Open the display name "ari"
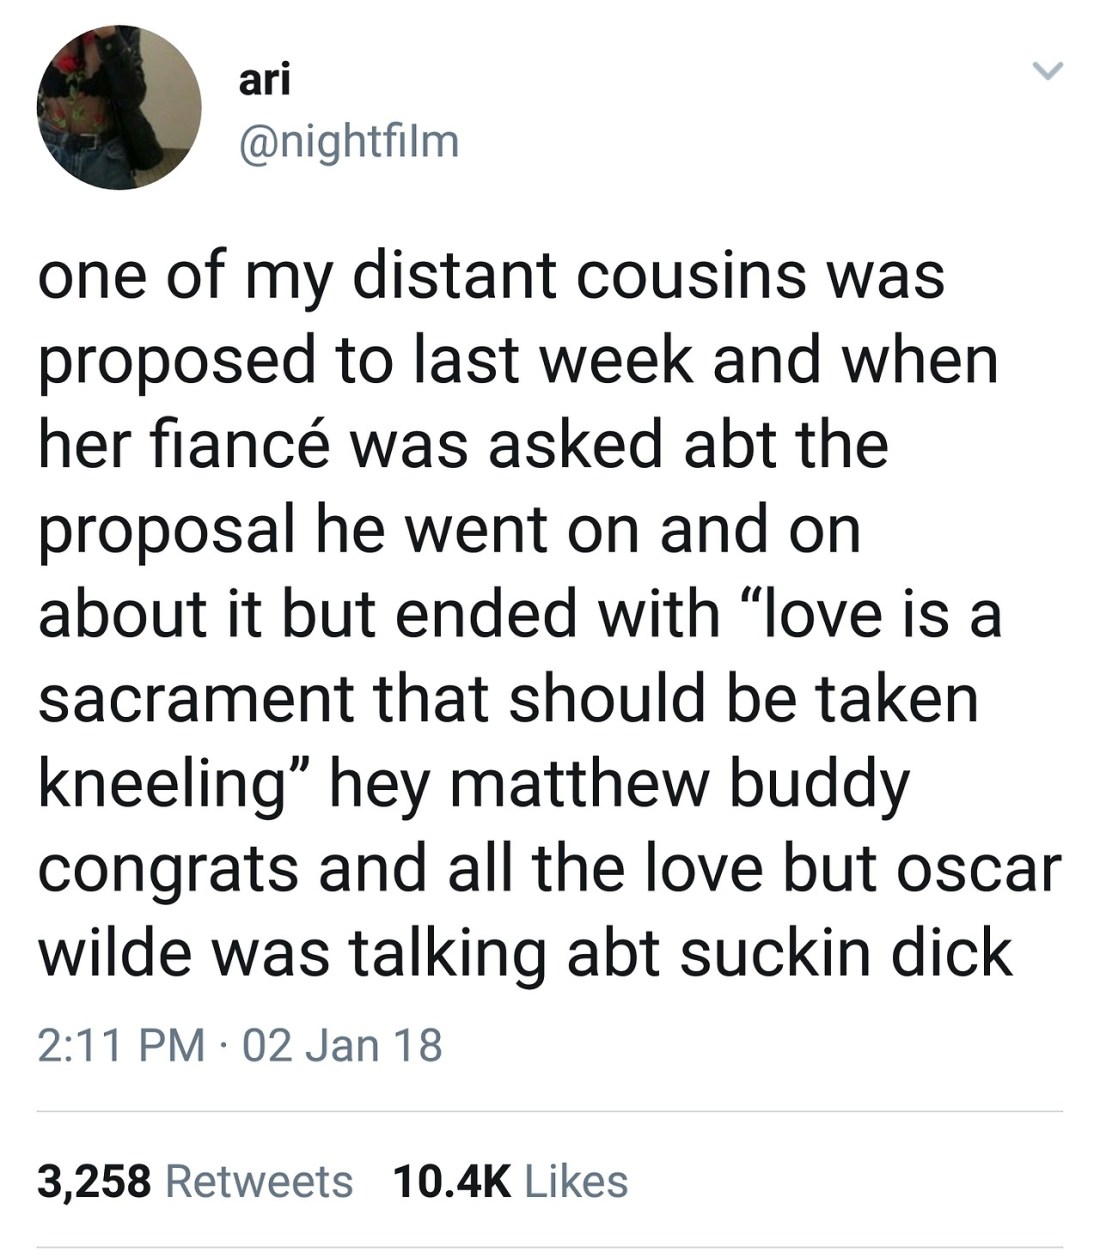Image resolution: width=1100 pixels, height=1258 pixels. (x=264, y=80)
